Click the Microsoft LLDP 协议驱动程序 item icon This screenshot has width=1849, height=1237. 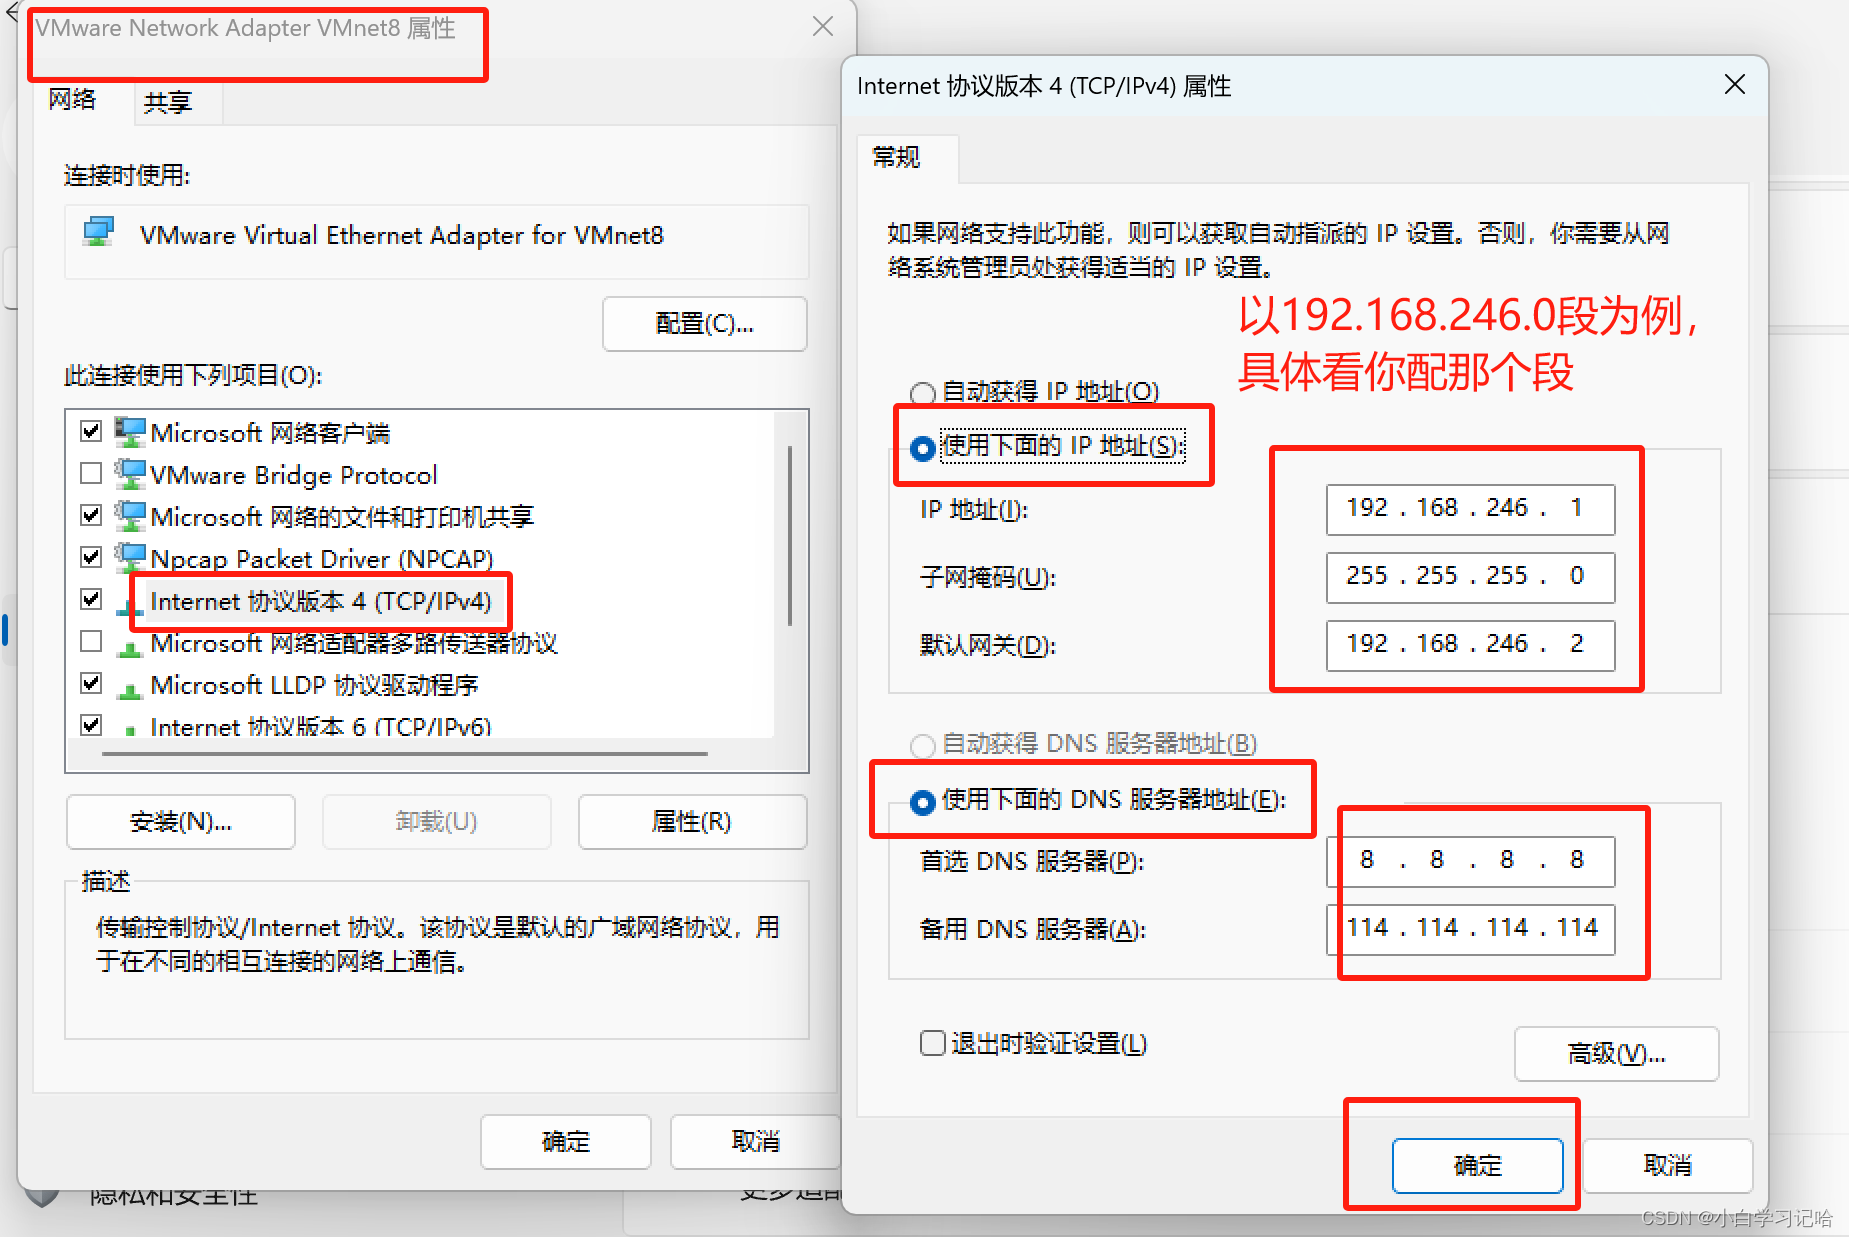click(129, 689)
